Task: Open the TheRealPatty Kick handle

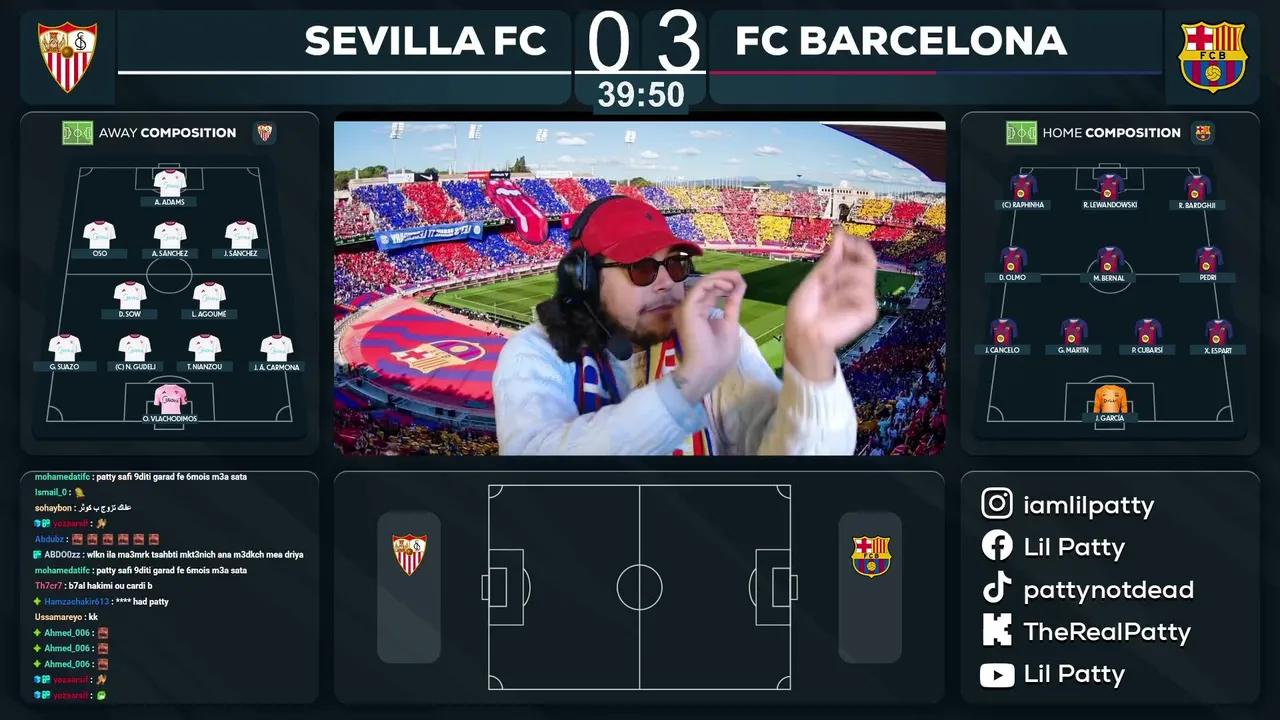Action: click(x=1107, y=632)
